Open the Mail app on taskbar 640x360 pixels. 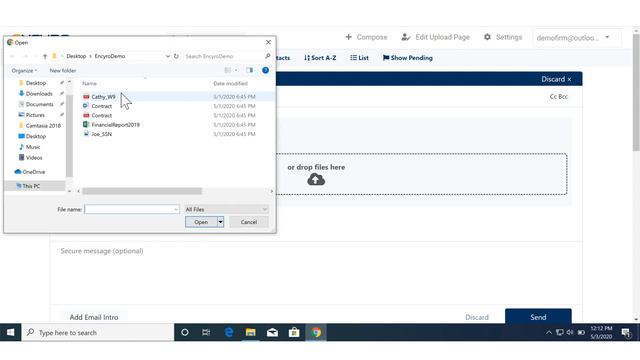pos(272,333)
